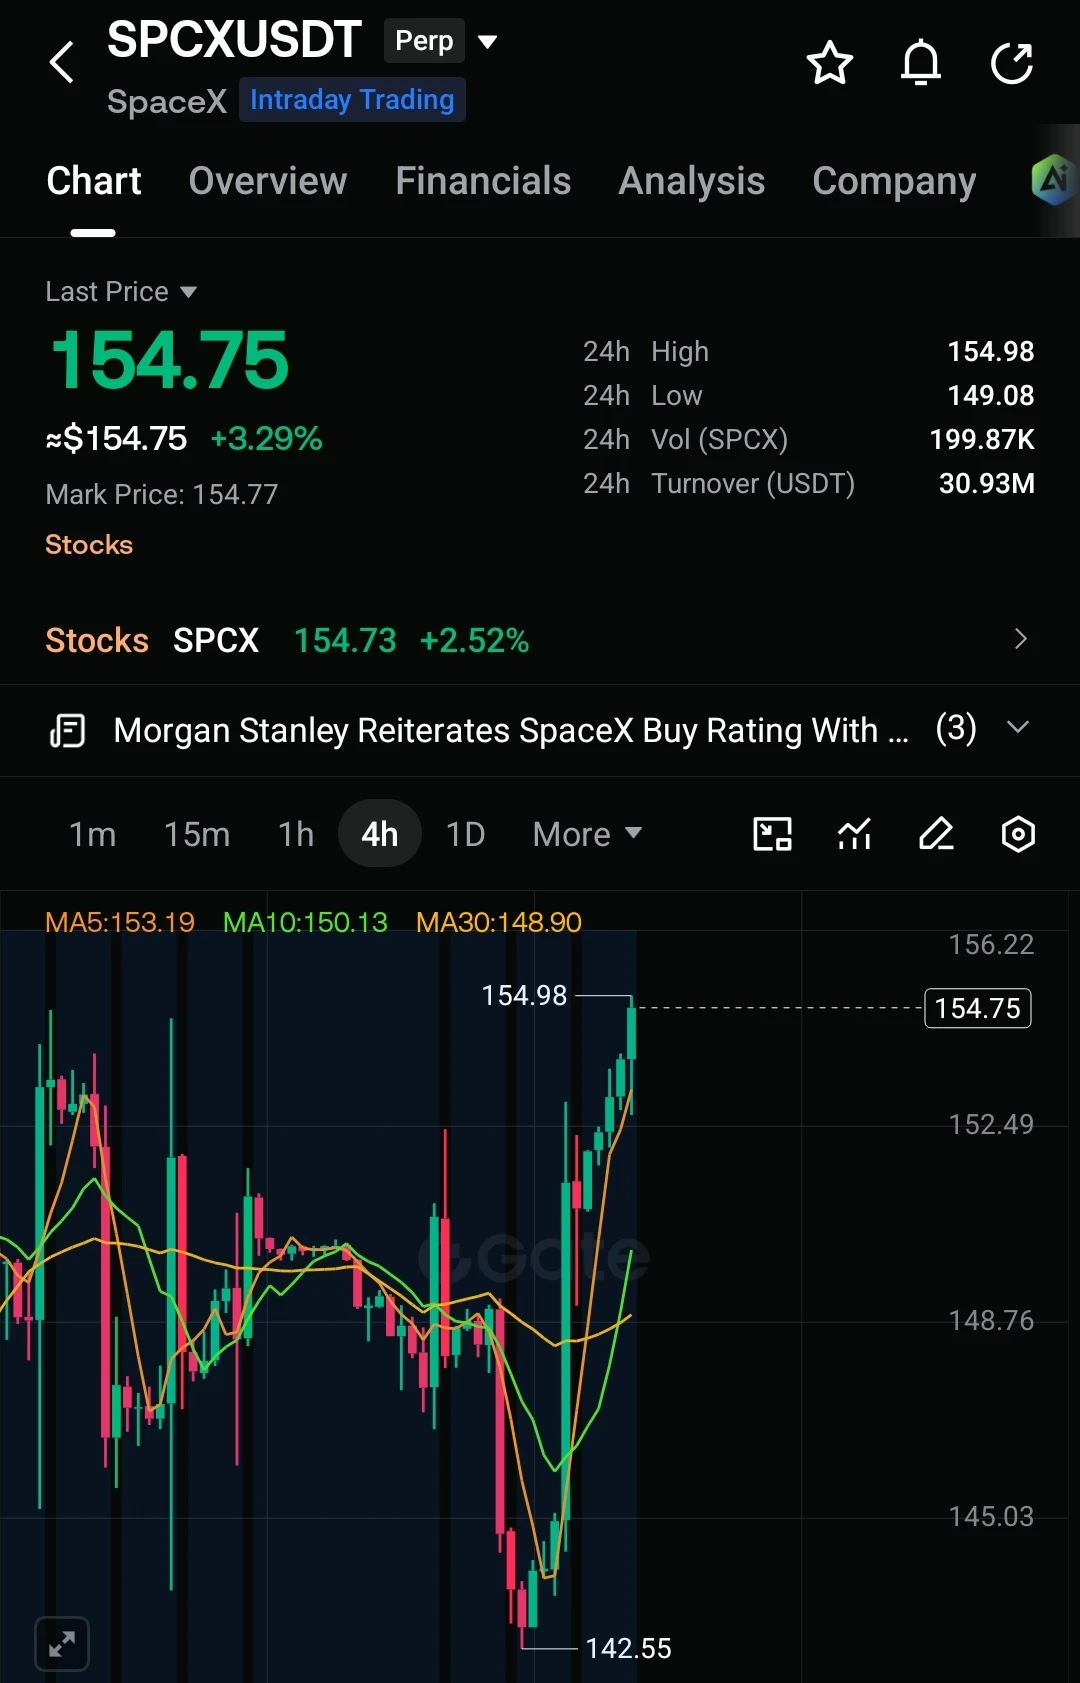Switch to the Analysis tab
Viewport: 1080px width, 1683px height.
(692, 181)
